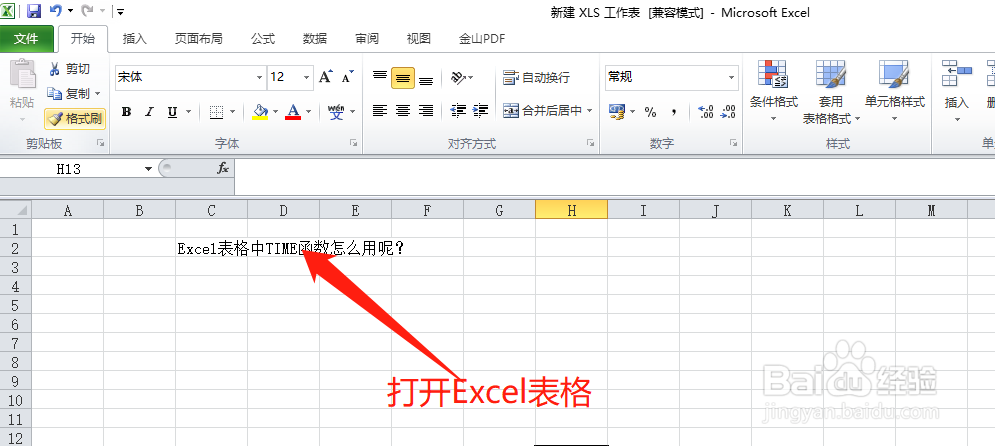The height and width of the screenshot is (446, 995).
Task: Open the 对齐方式 alignment dialog launcher
Action: point(590,143)
